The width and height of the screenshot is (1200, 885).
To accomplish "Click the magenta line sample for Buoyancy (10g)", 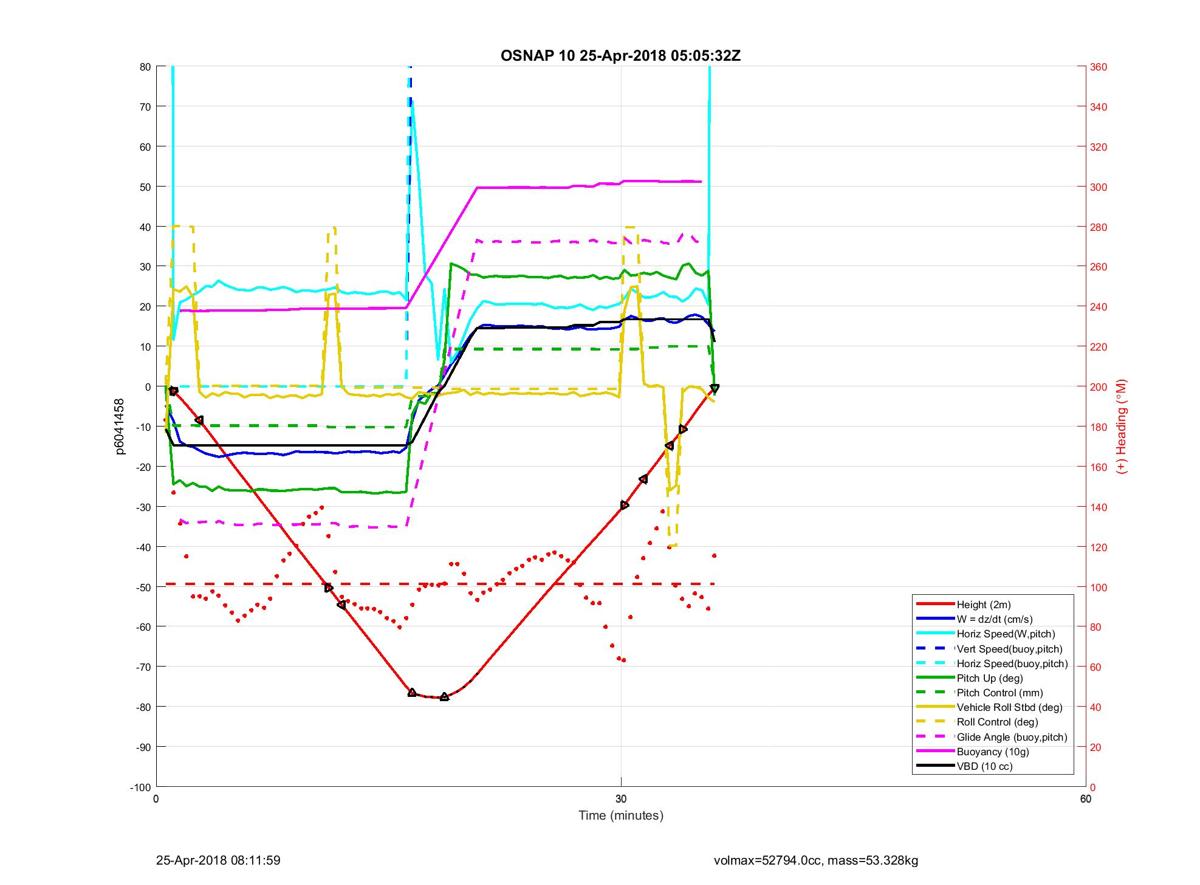I will 934,752.
